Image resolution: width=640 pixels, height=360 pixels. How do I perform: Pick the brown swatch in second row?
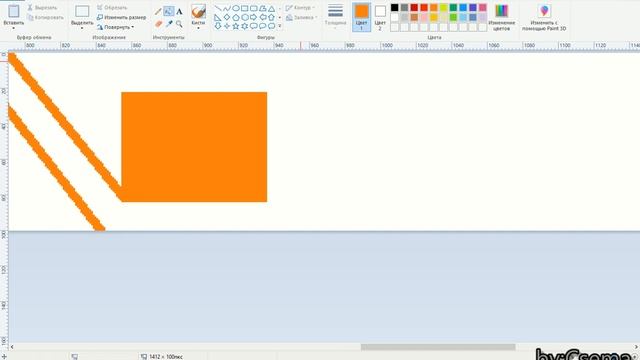click(x=414, y=18)
